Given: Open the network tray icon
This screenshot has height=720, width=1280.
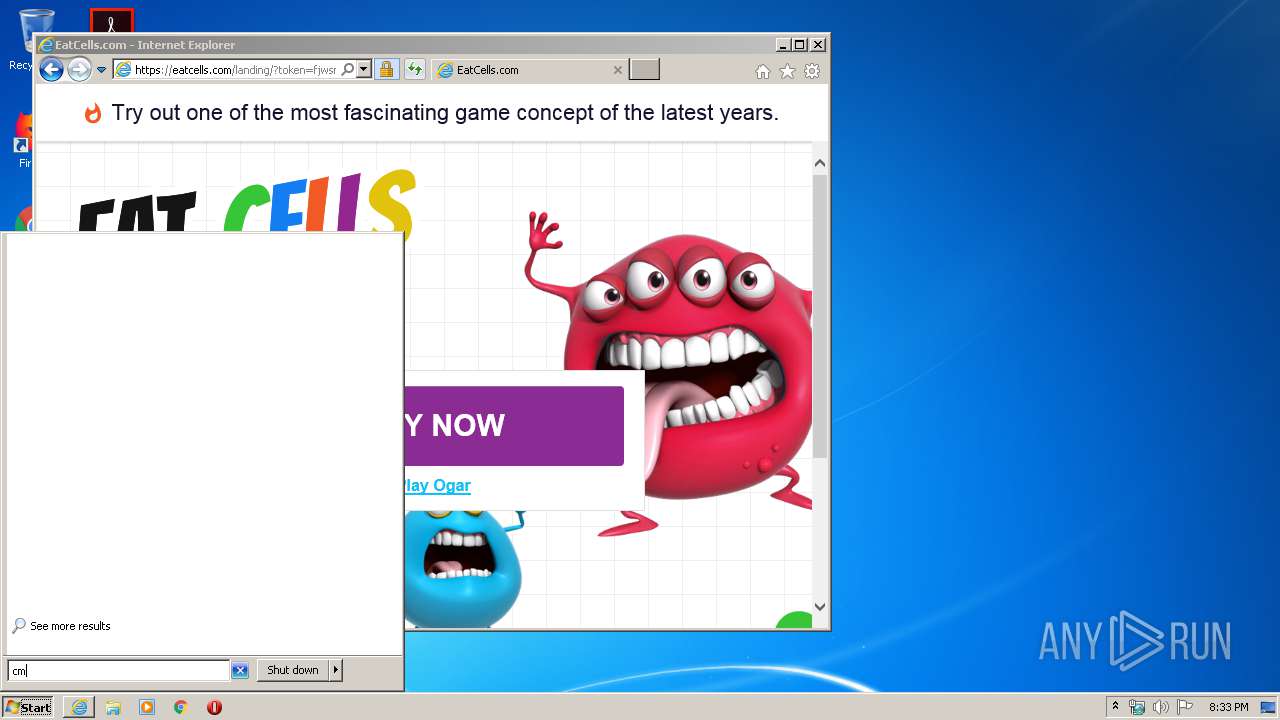Looking at the screenshot, I should click(x=1137, y=707).
